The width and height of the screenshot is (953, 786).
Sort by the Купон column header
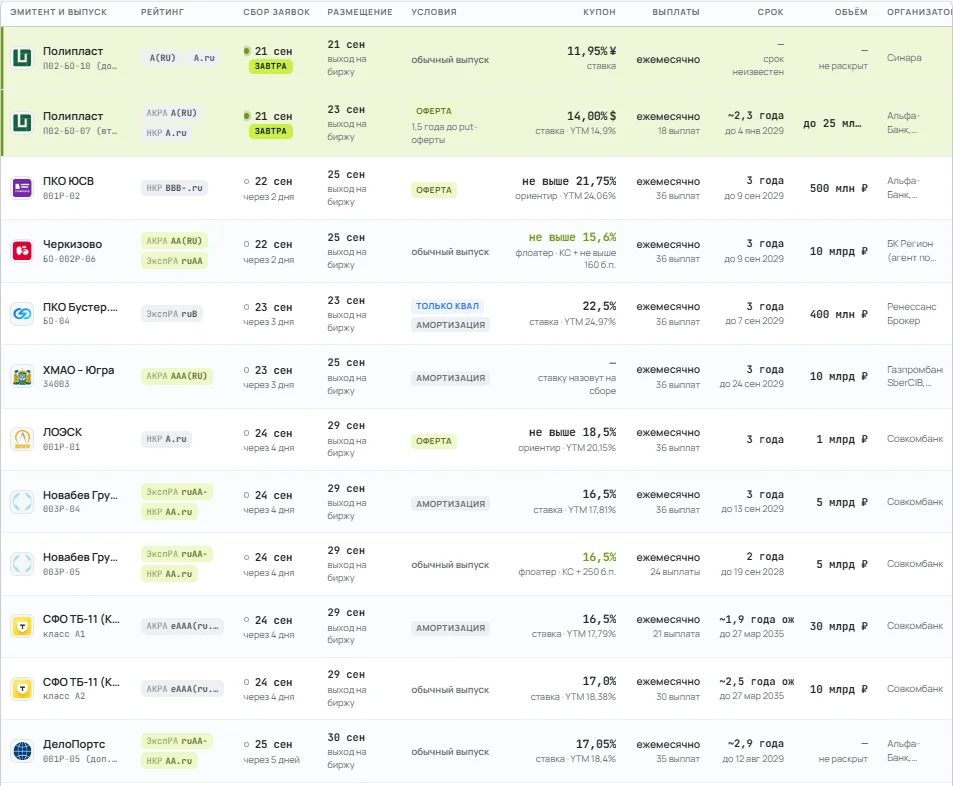pyautogui.click(x=599, y=12)
